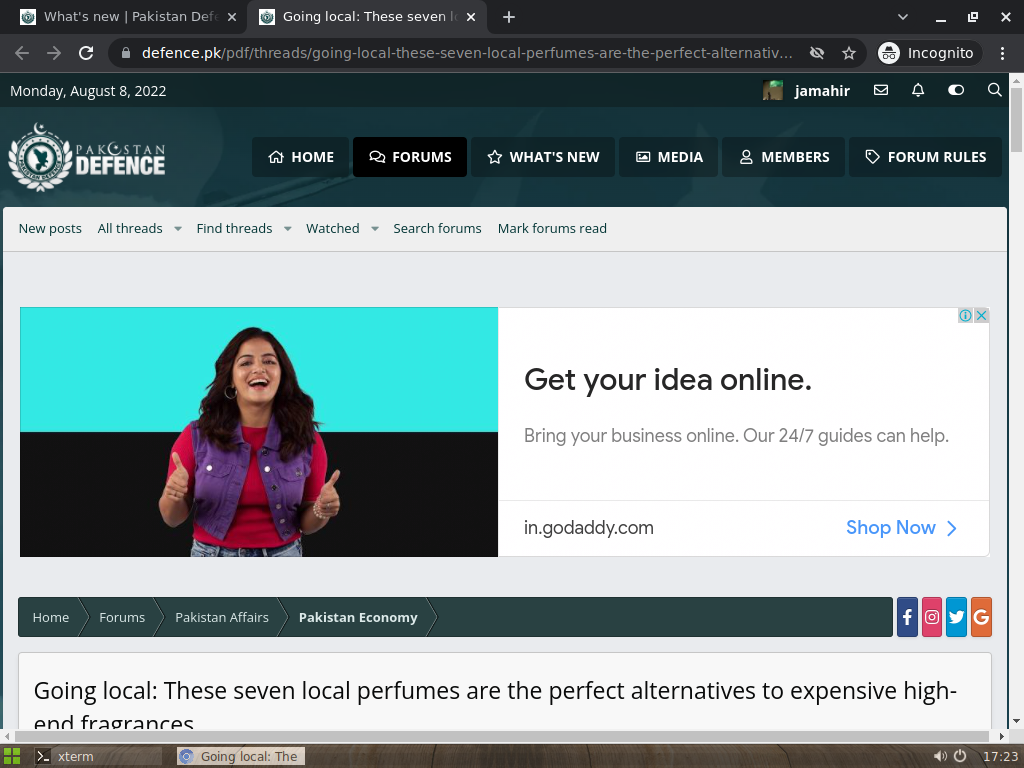Screen dimensions: 1024x768
Task: Open Facebook social icon
Action: [x=907, y=617]
